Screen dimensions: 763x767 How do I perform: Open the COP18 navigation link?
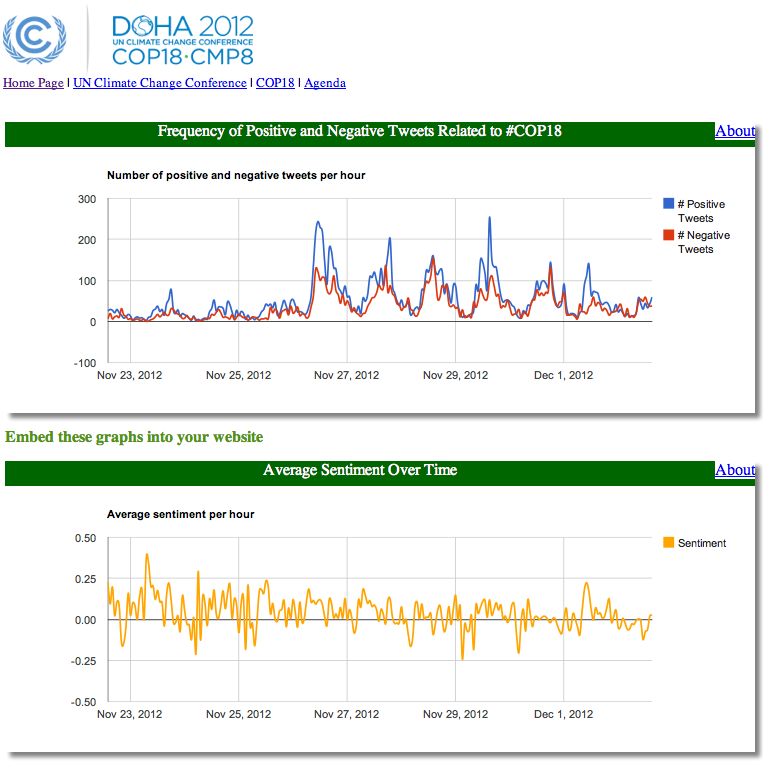point(275,83)
